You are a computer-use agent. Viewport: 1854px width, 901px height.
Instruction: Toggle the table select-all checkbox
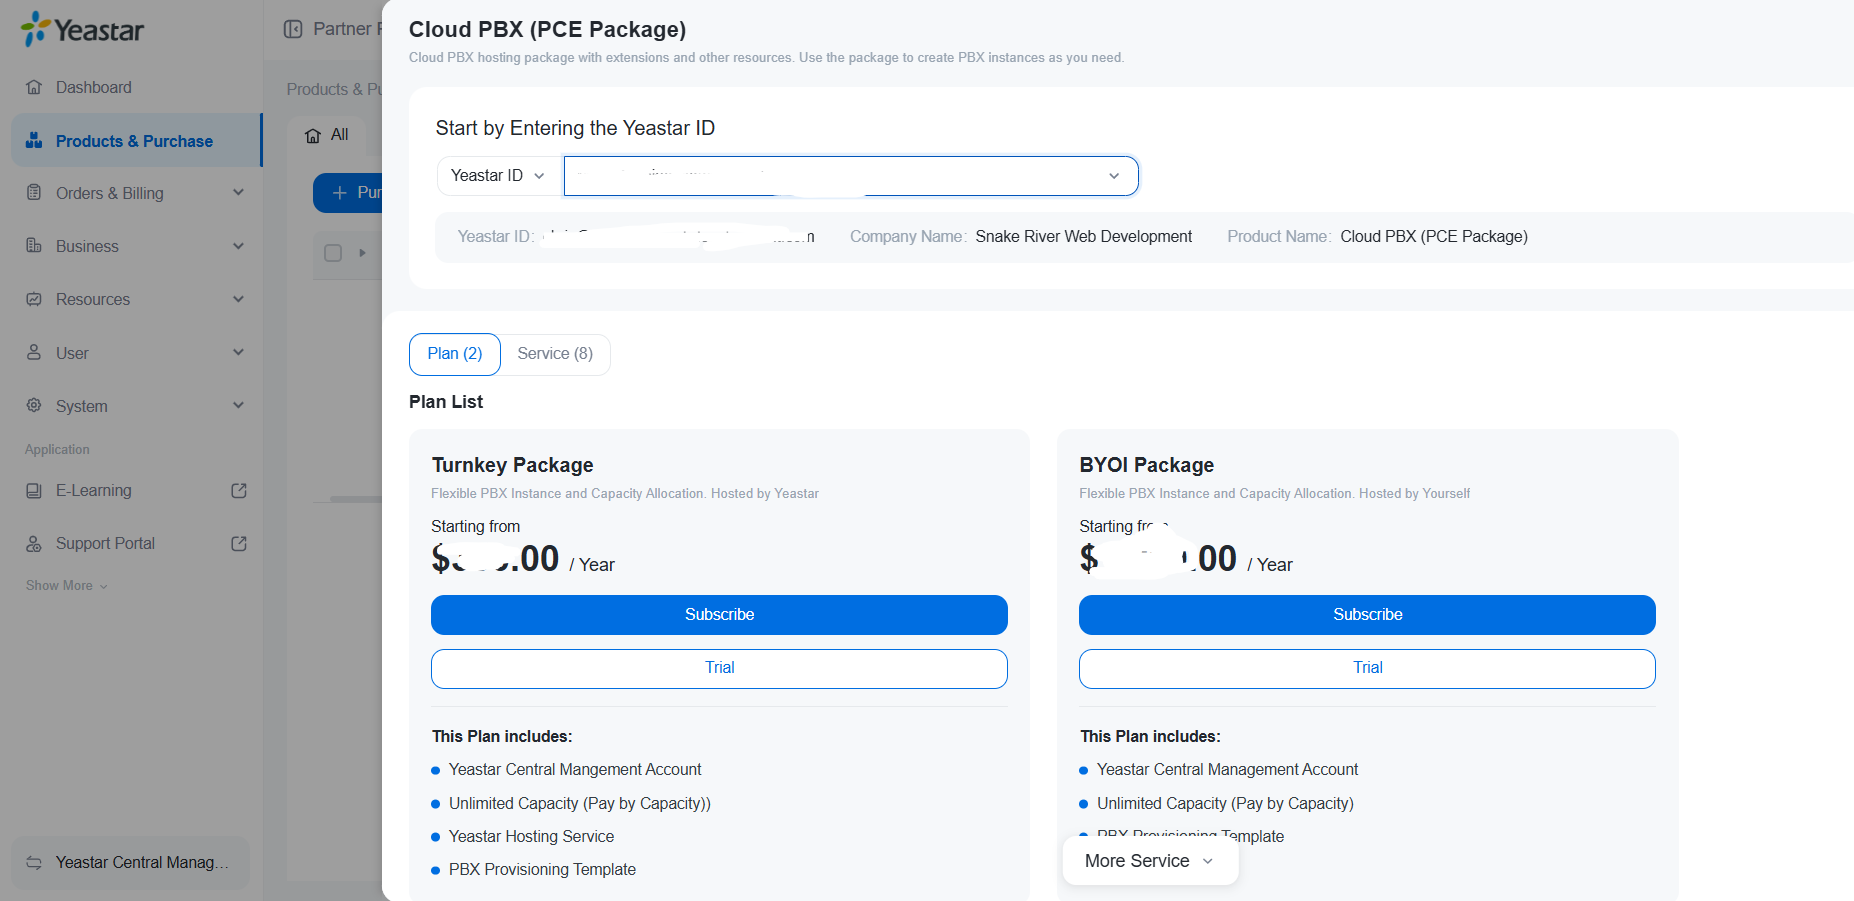pos(333,253)
